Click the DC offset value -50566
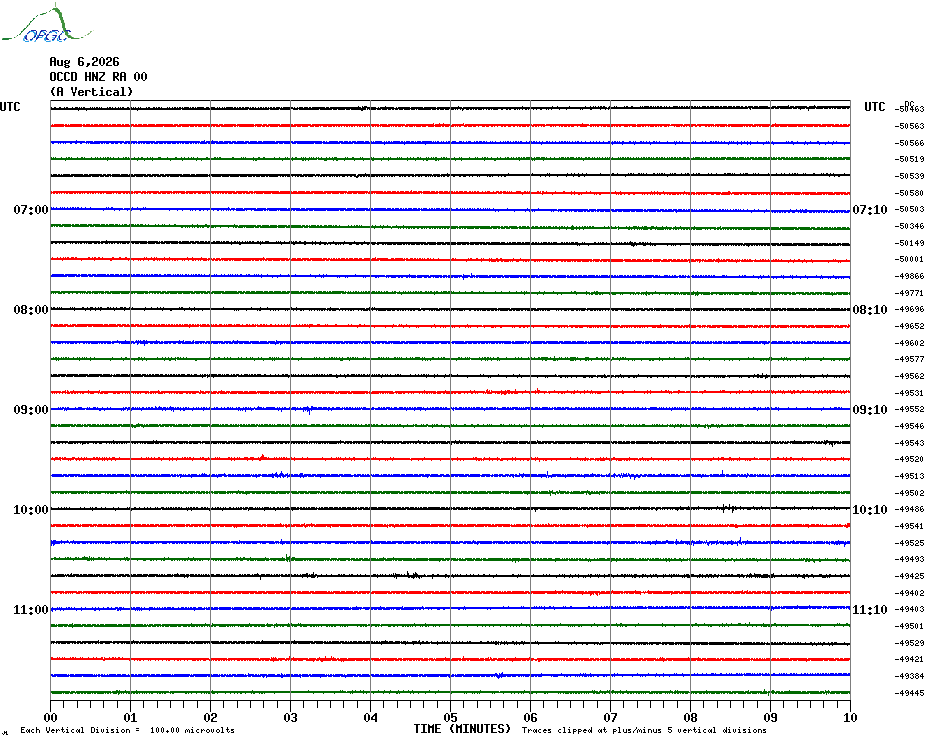The width and height of the screenshot is (930, 744). (909, 143)
